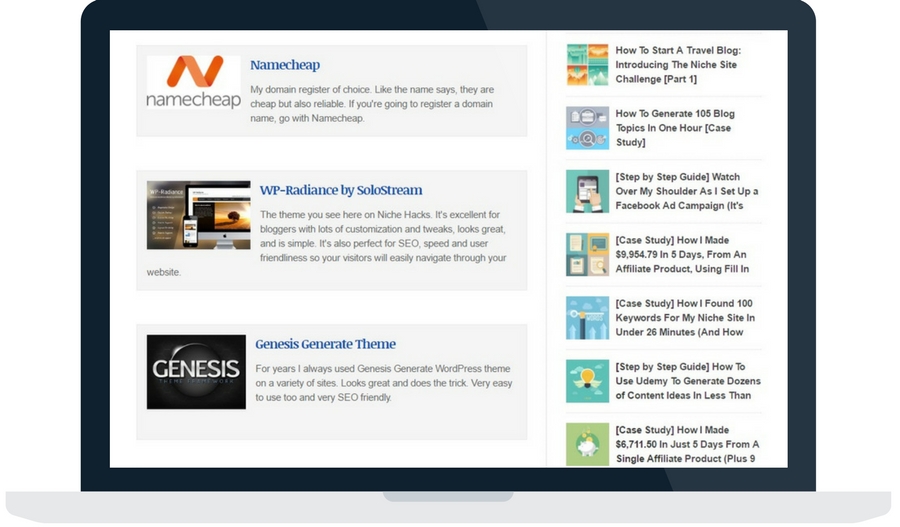Open the 100 Keywords For My Niche Site post
Viewport: 900px width, 527px height.
click(685, 317)
